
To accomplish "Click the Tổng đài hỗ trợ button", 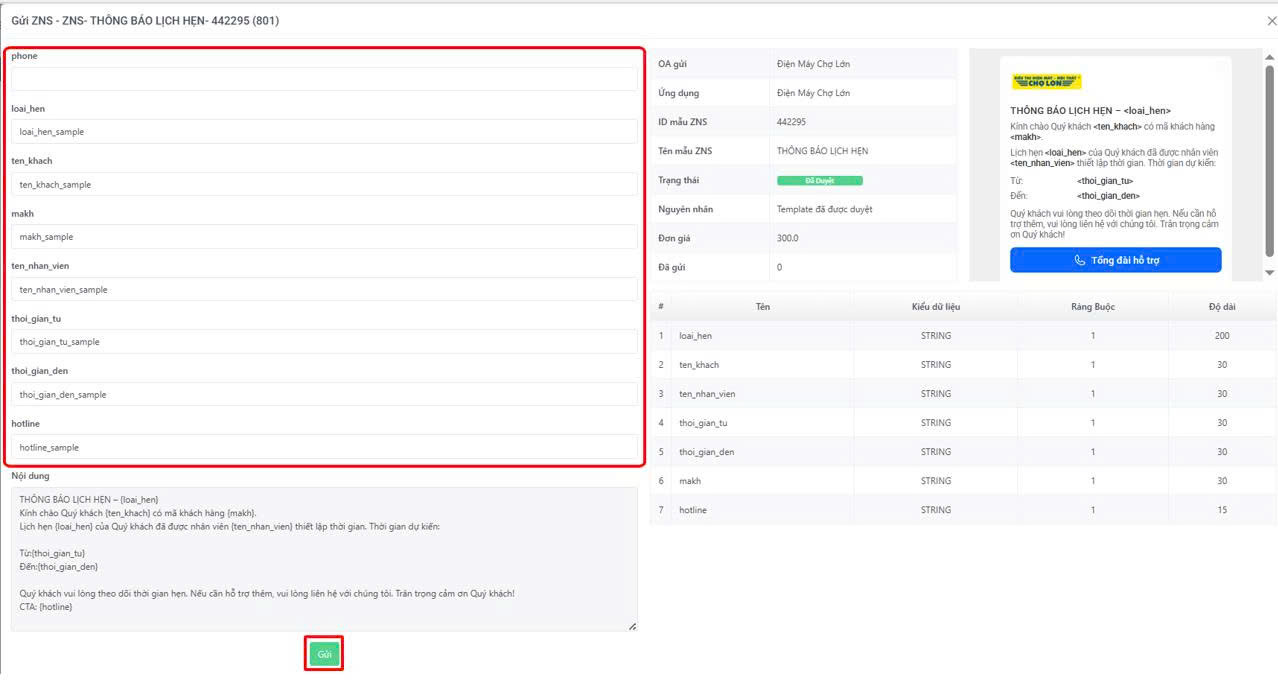I will coord(1116,260).
